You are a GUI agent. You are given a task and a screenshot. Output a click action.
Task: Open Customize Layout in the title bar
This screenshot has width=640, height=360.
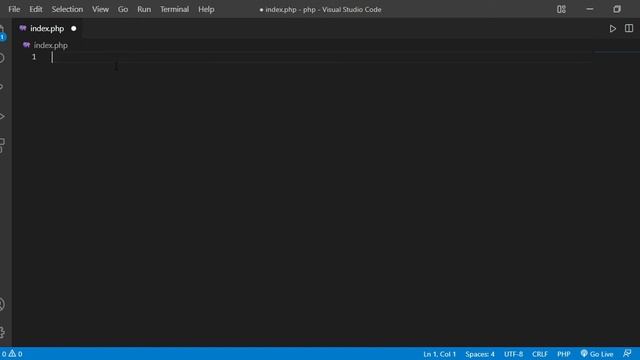pos(561,9)
